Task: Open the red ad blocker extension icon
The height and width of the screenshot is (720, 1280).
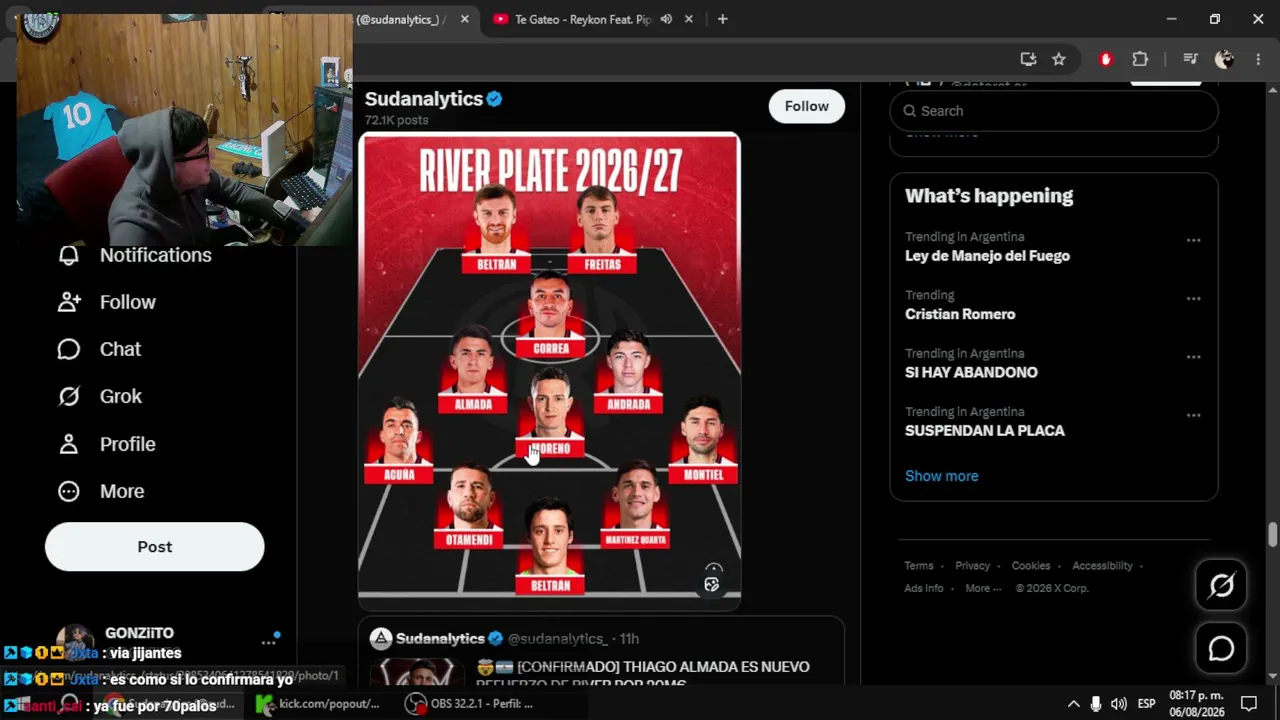Action: (1105, 59)
